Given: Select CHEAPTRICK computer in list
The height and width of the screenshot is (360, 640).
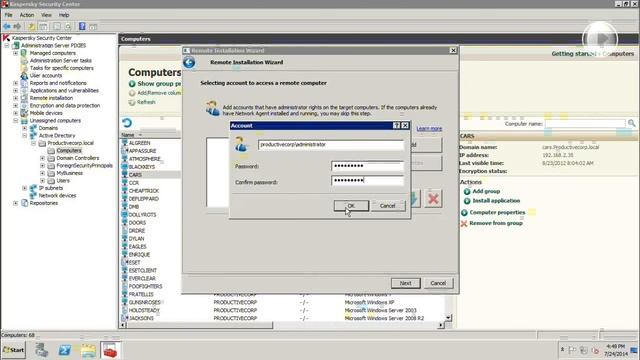Looking at the screenshot, I should [x=144, y=191].
